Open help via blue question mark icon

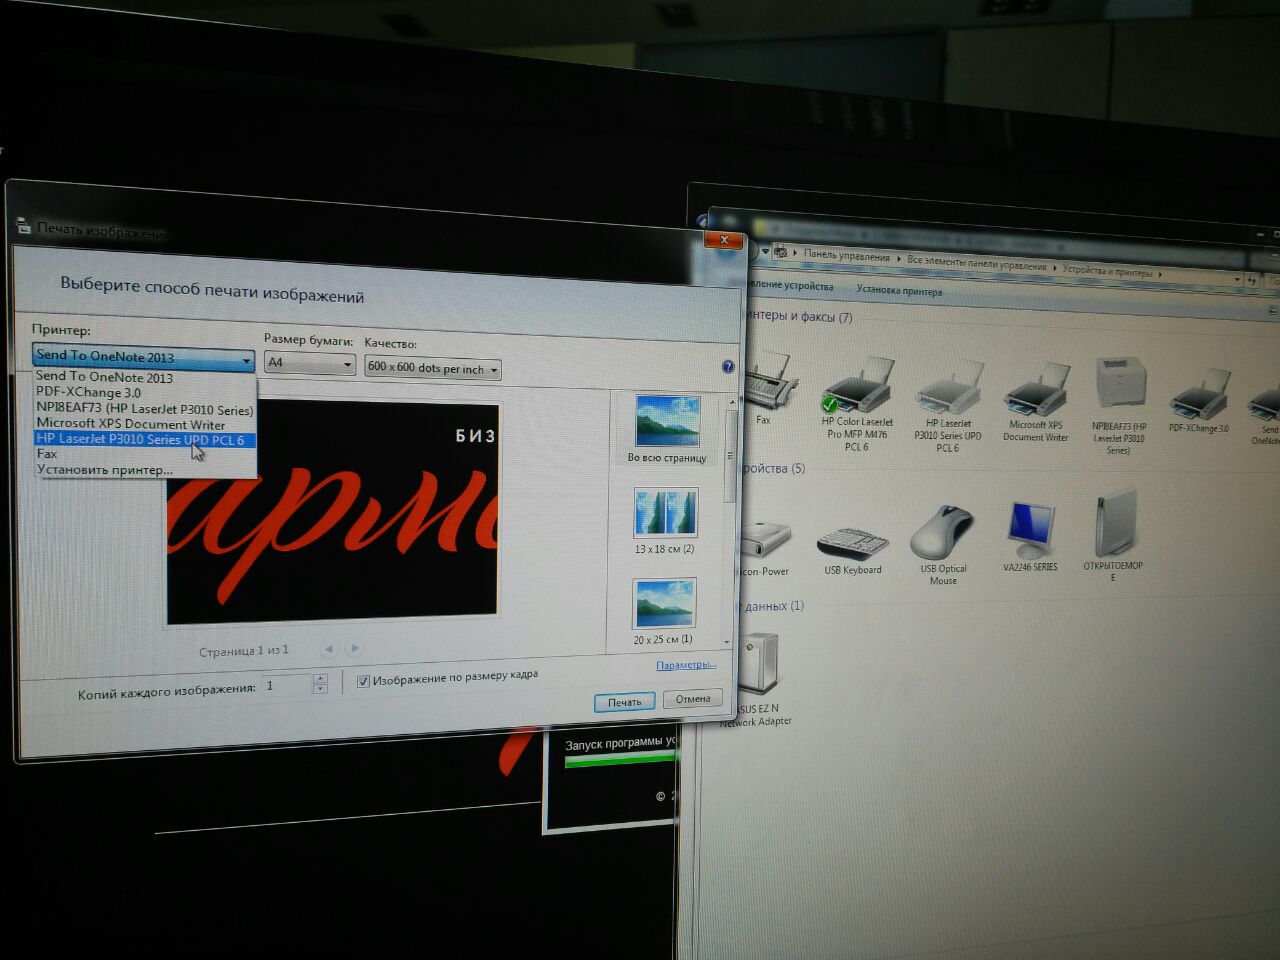728,367
